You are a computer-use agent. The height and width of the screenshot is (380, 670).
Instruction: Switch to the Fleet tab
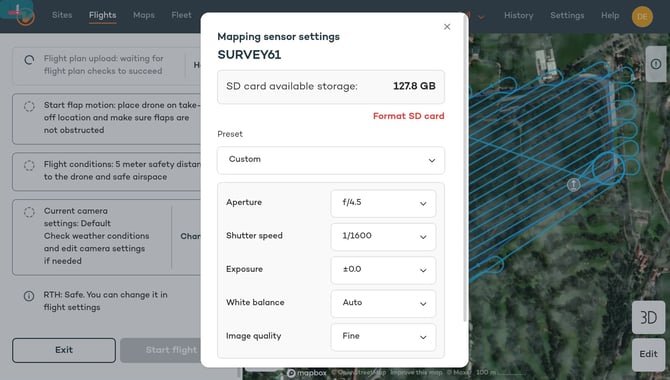click(x=181, y=15)
